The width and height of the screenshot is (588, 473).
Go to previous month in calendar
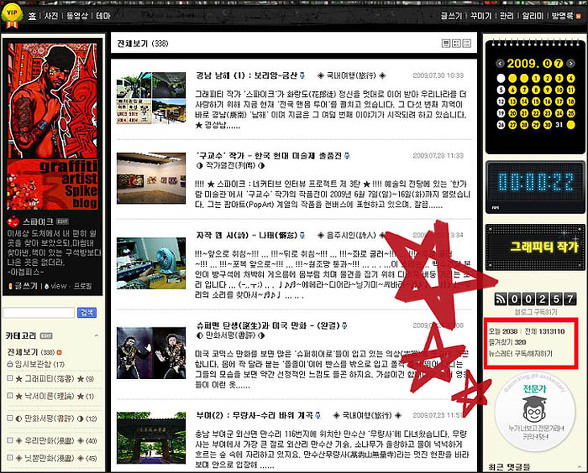point(500,63)
